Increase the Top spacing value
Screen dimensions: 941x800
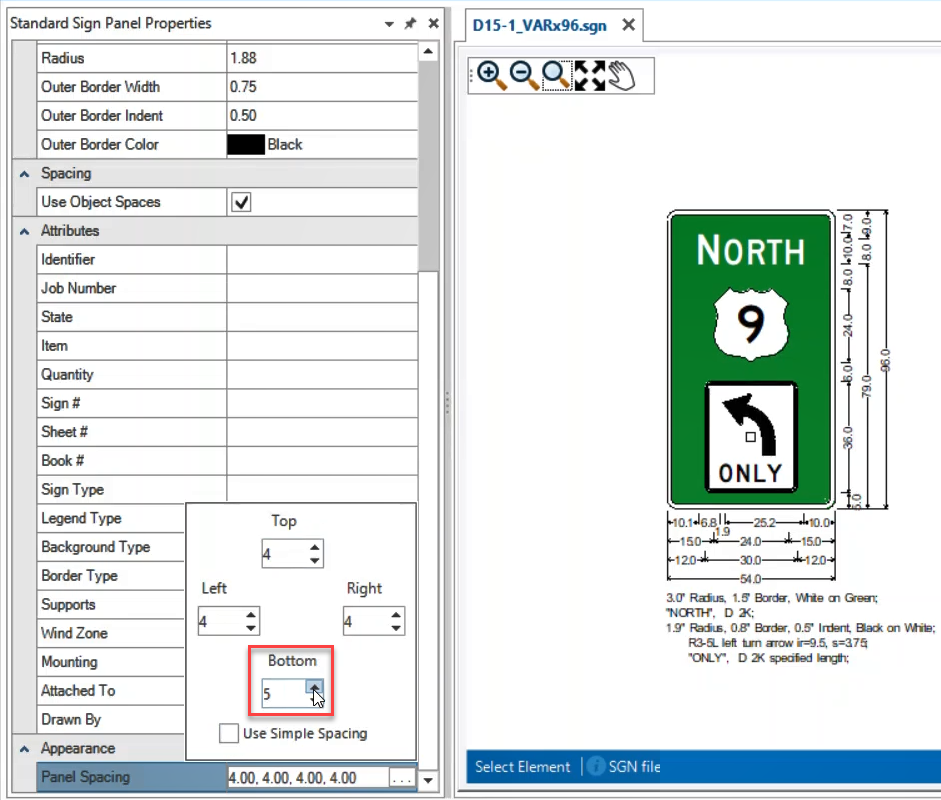click(x=315, y=548)
